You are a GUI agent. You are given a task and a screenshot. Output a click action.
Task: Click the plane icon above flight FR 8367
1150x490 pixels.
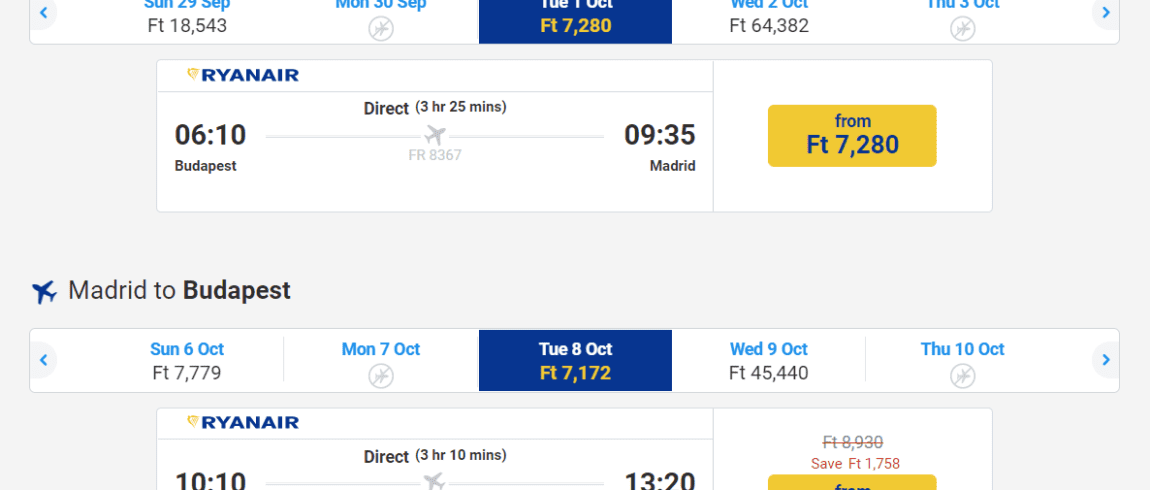pyautogui.click(x=435, y=136)
